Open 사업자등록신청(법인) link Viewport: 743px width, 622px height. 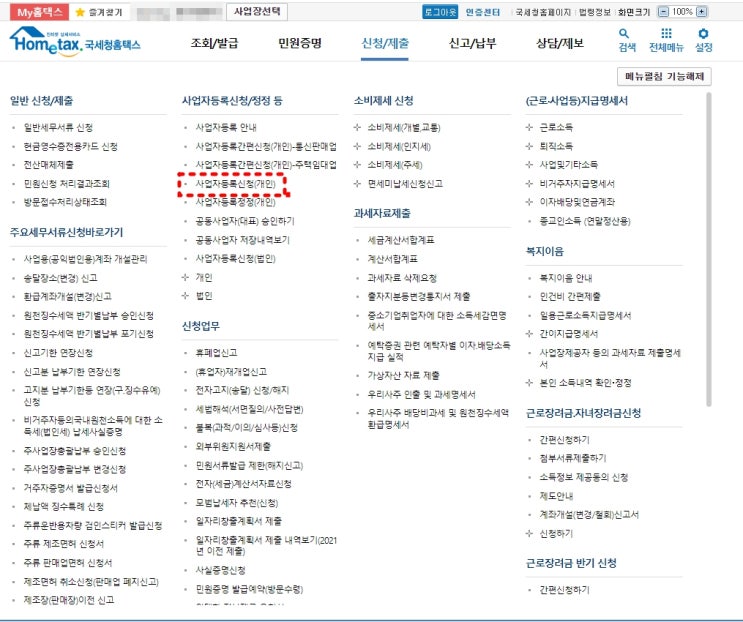236,259
